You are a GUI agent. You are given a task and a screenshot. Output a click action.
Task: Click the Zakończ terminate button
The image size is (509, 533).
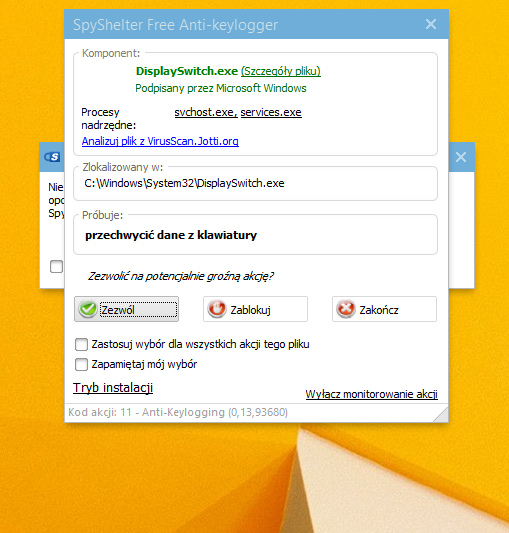(384, 309)
